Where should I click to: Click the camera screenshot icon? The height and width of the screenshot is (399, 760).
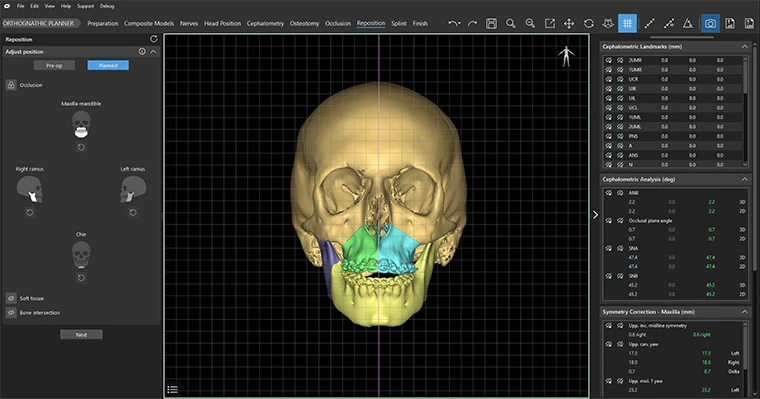(x=710, y=23)
